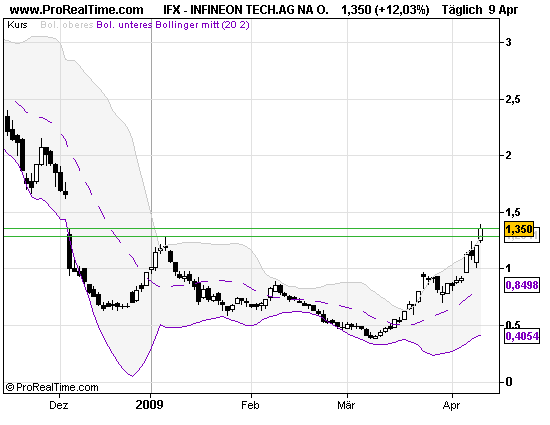Screen dimensions: 550x425
Task: Click the IFX - INFINEON TECH.AG NA O. title
Action: (246, 10)
